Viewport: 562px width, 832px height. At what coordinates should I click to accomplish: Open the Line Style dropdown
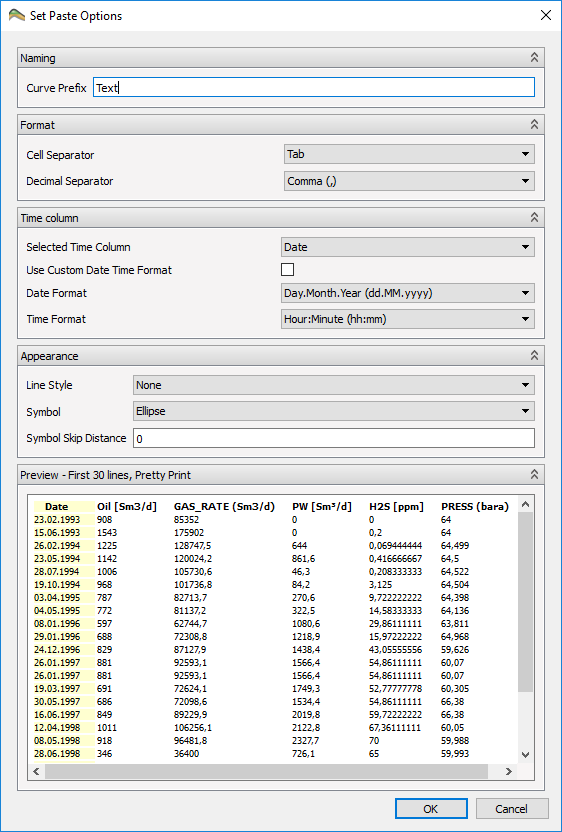click(334, 385)
